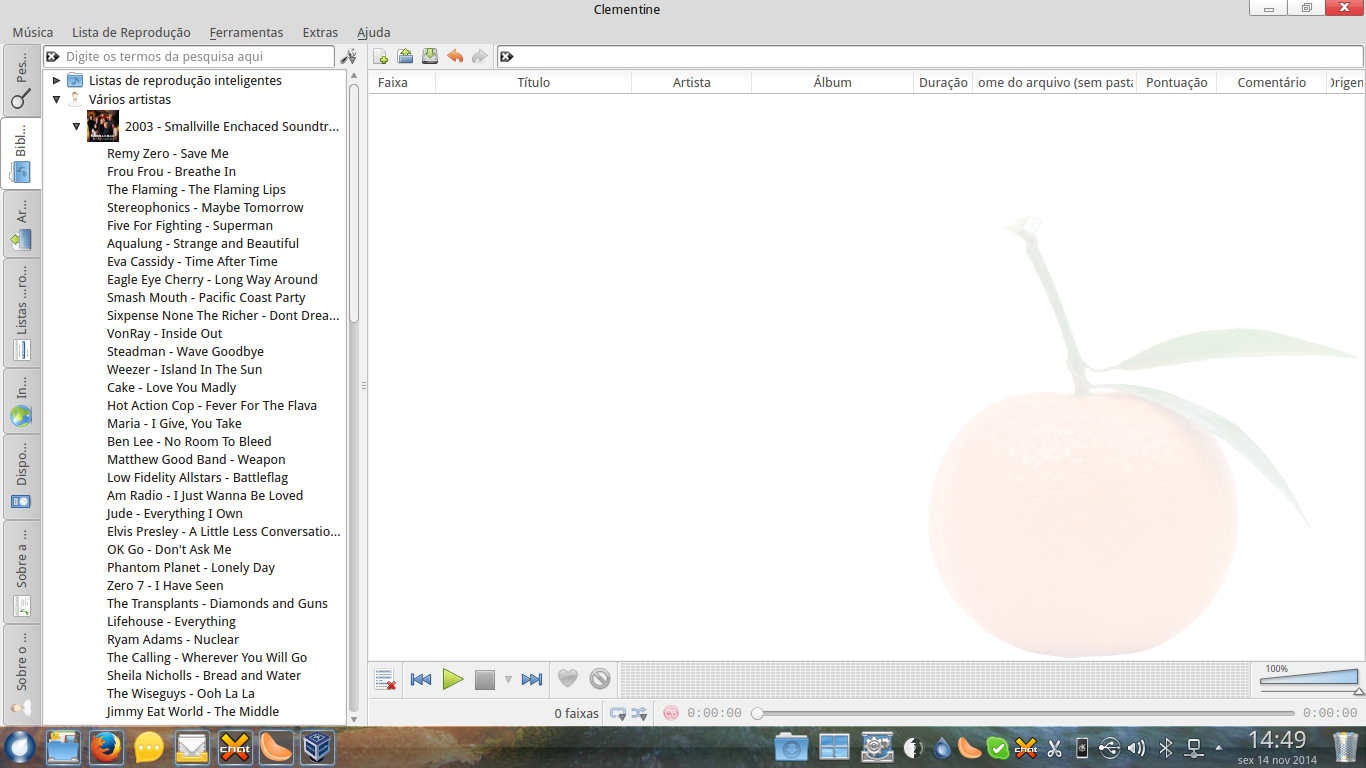Sort playlist by Artista column
This screenshot has height=768, width=1366.
692,82
